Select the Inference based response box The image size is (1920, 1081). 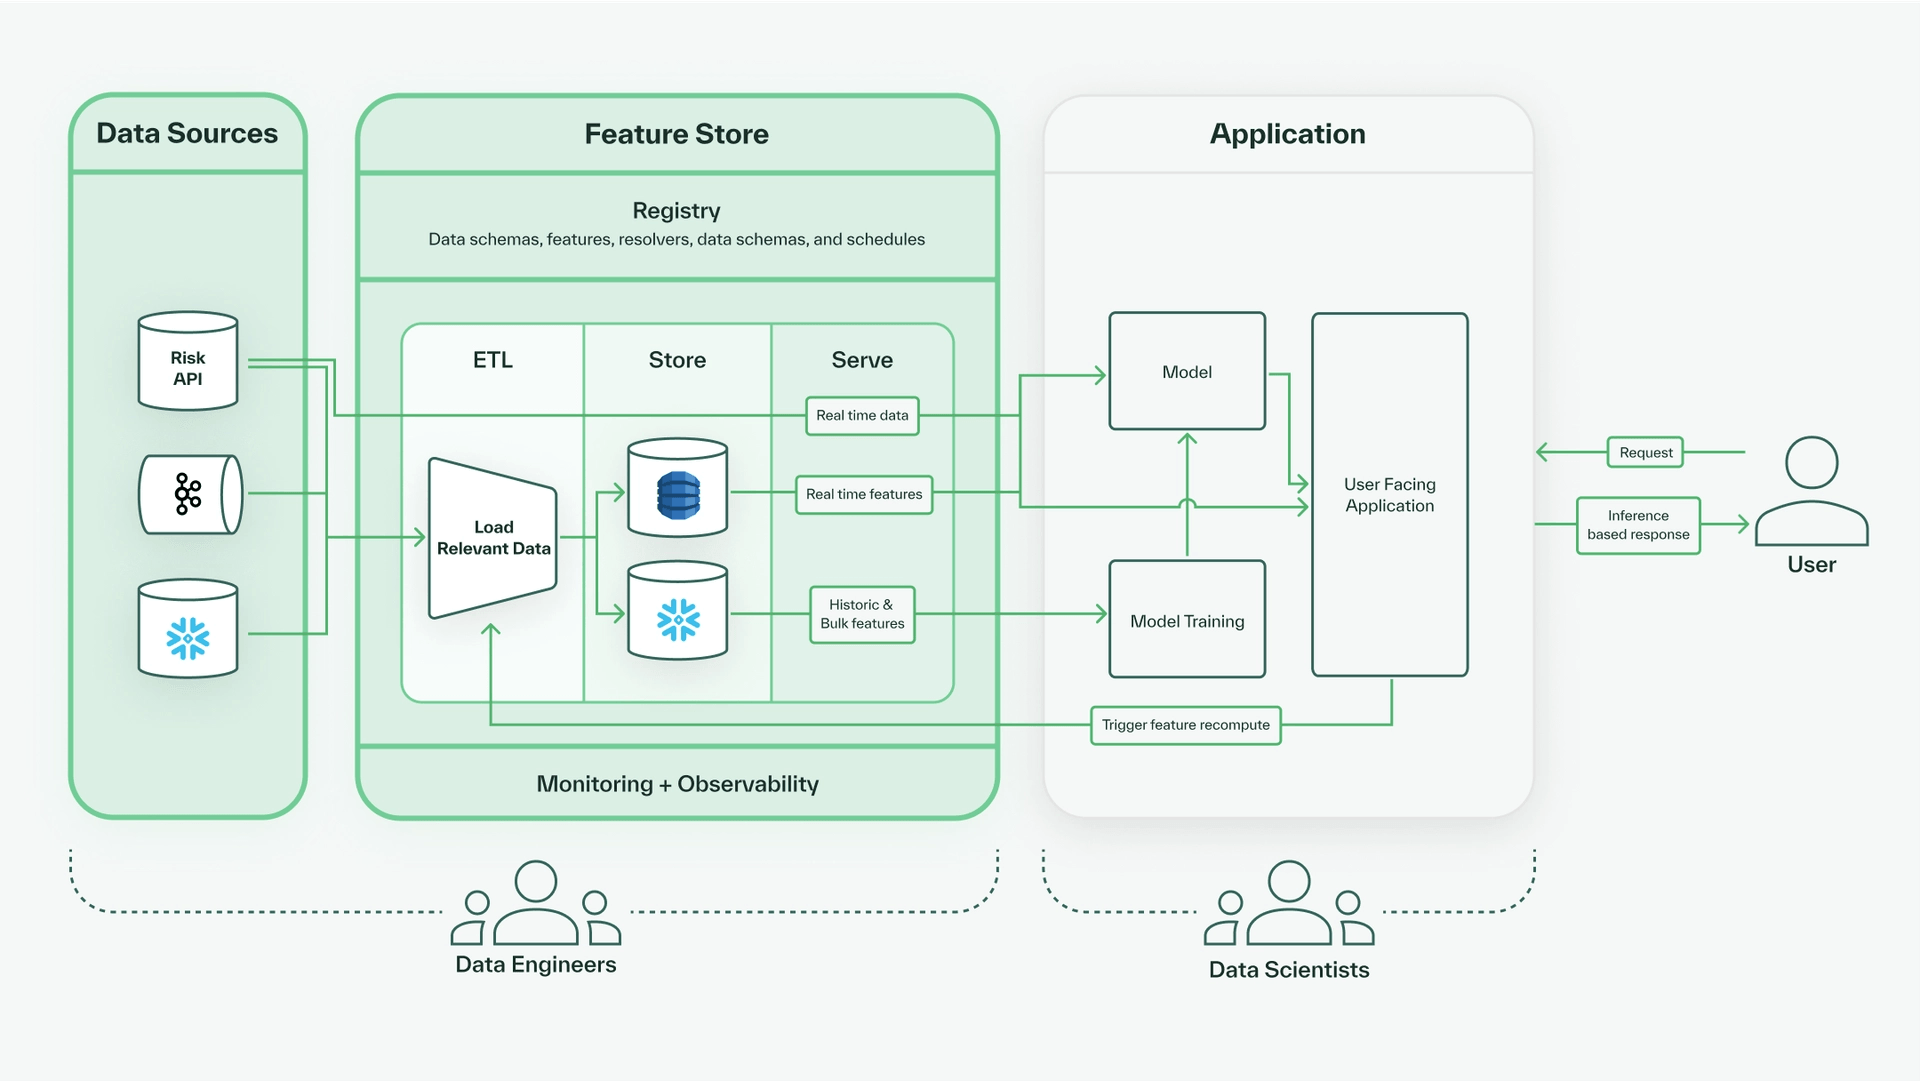click(x=1638, y=526)
